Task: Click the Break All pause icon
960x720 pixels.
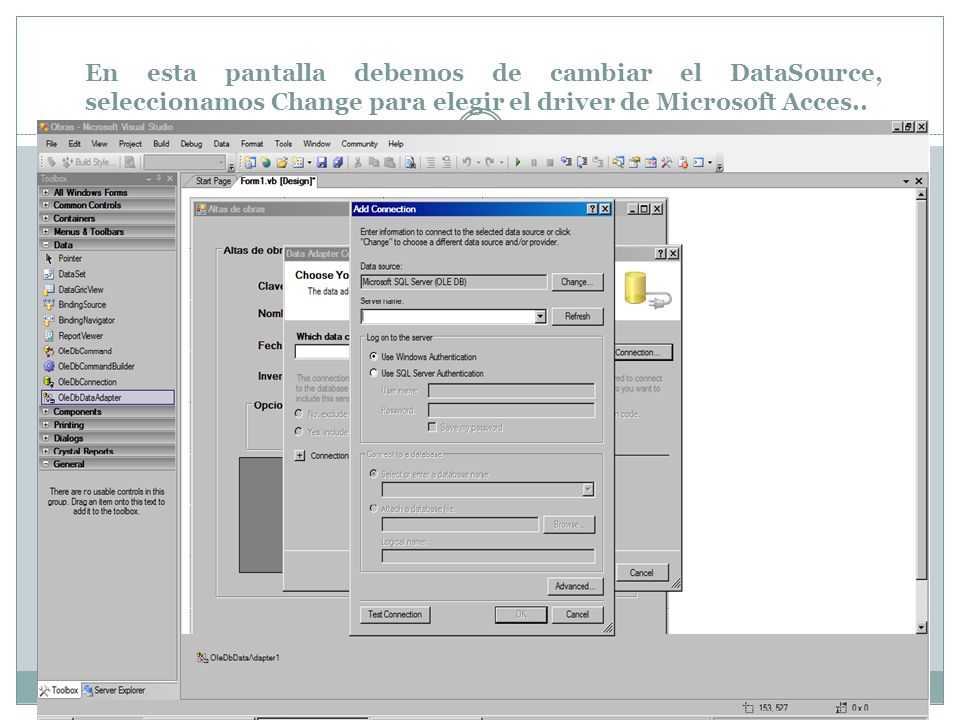Action: (534, 162)
